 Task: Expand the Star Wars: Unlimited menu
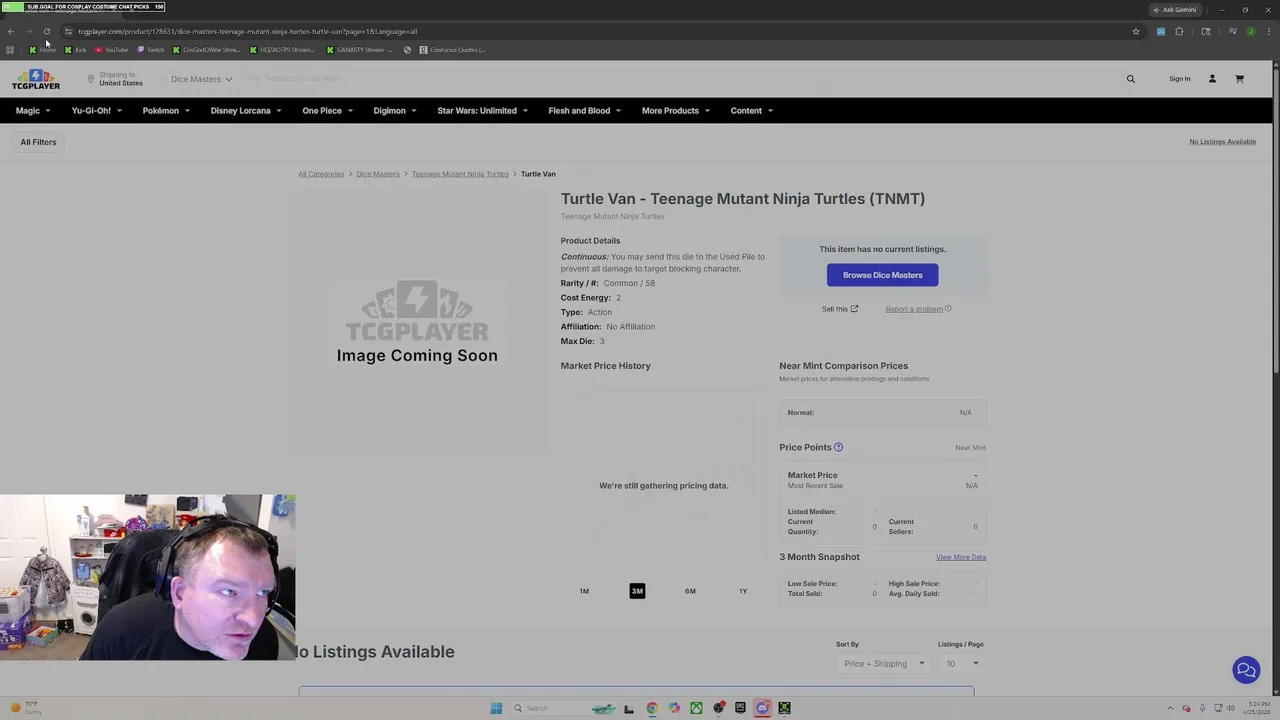pos(483,111)
